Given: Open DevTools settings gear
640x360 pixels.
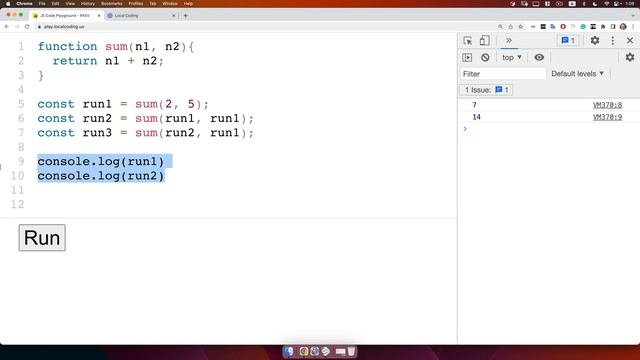Looking at the screenshot, I should point(595,40).
